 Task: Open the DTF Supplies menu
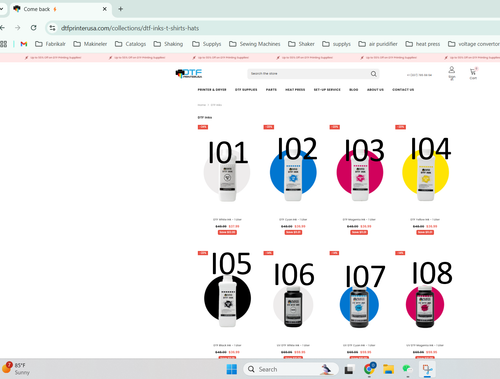pos(246,90)
